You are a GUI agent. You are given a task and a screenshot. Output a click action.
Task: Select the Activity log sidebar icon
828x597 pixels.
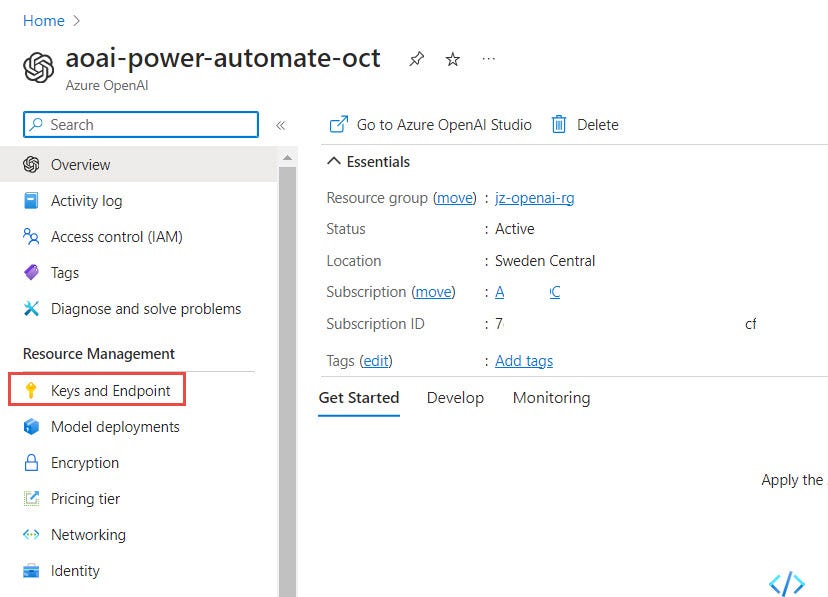[31, 201]
